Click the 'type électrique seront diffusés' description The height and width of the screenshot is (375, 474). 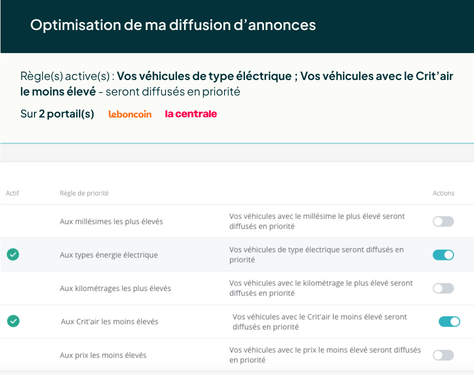[x=316, y=255]
